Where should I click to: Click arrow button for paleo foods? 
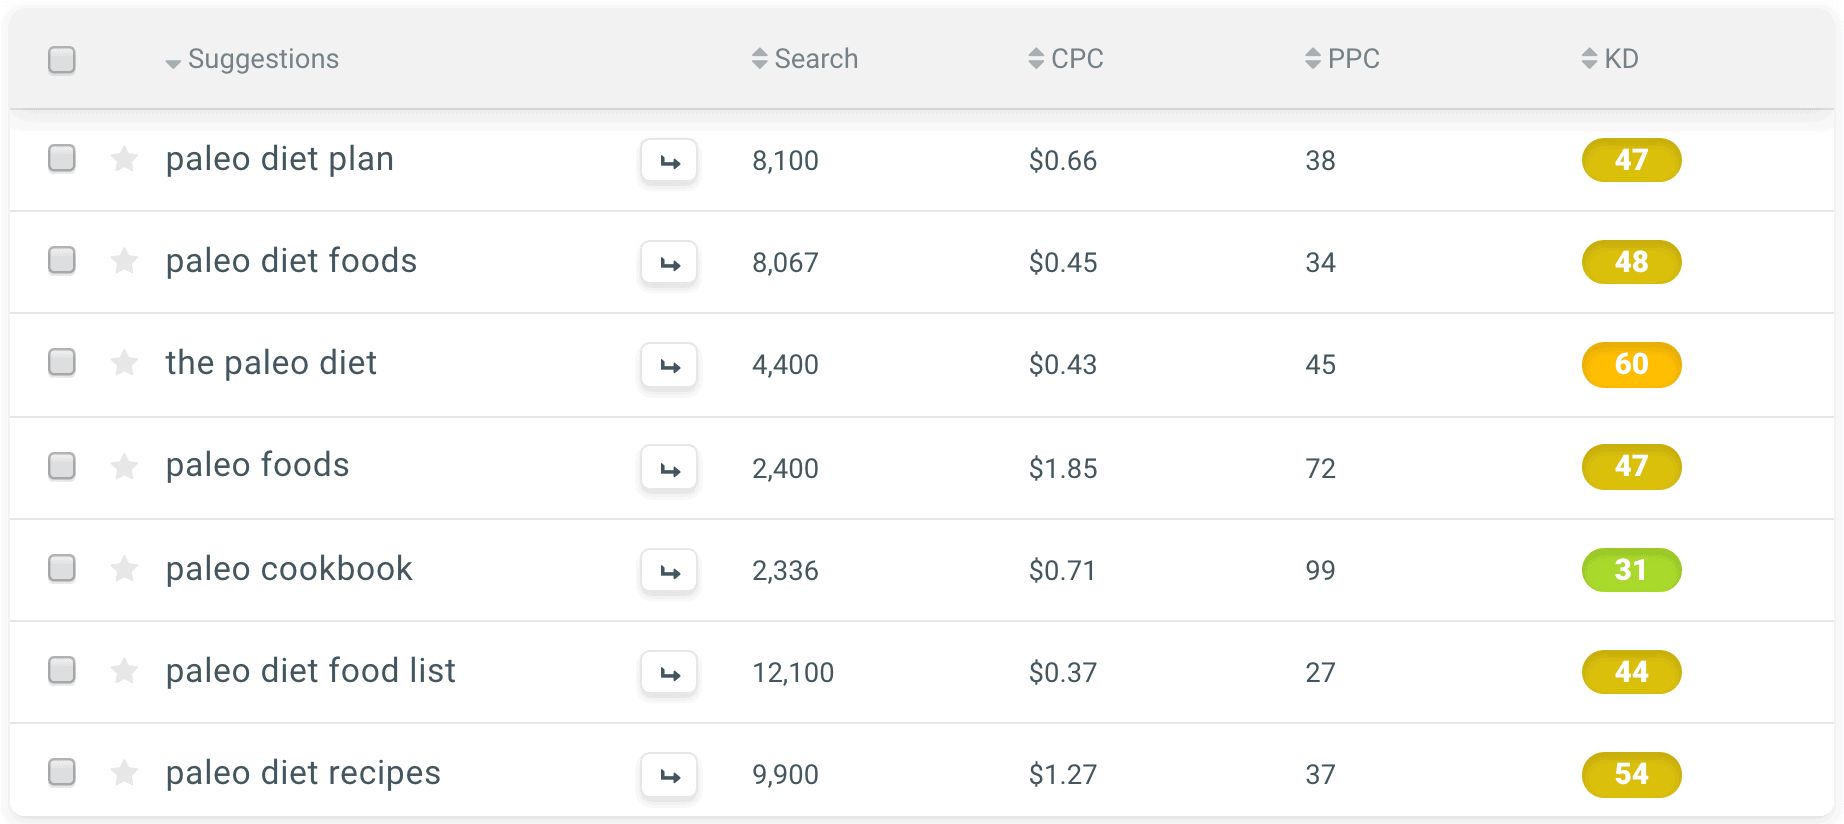(x=669, y=469)
